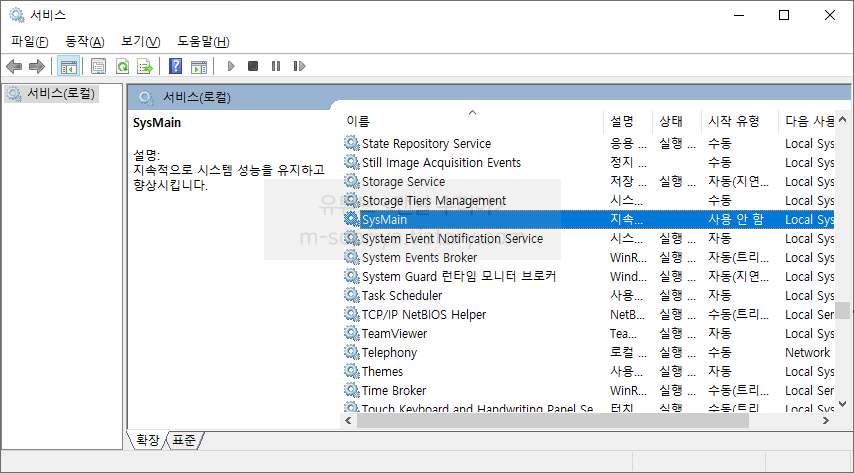The image size is (854, 473).
Task: Select the Storage Tiers Management row
Action: click(589, 201)
